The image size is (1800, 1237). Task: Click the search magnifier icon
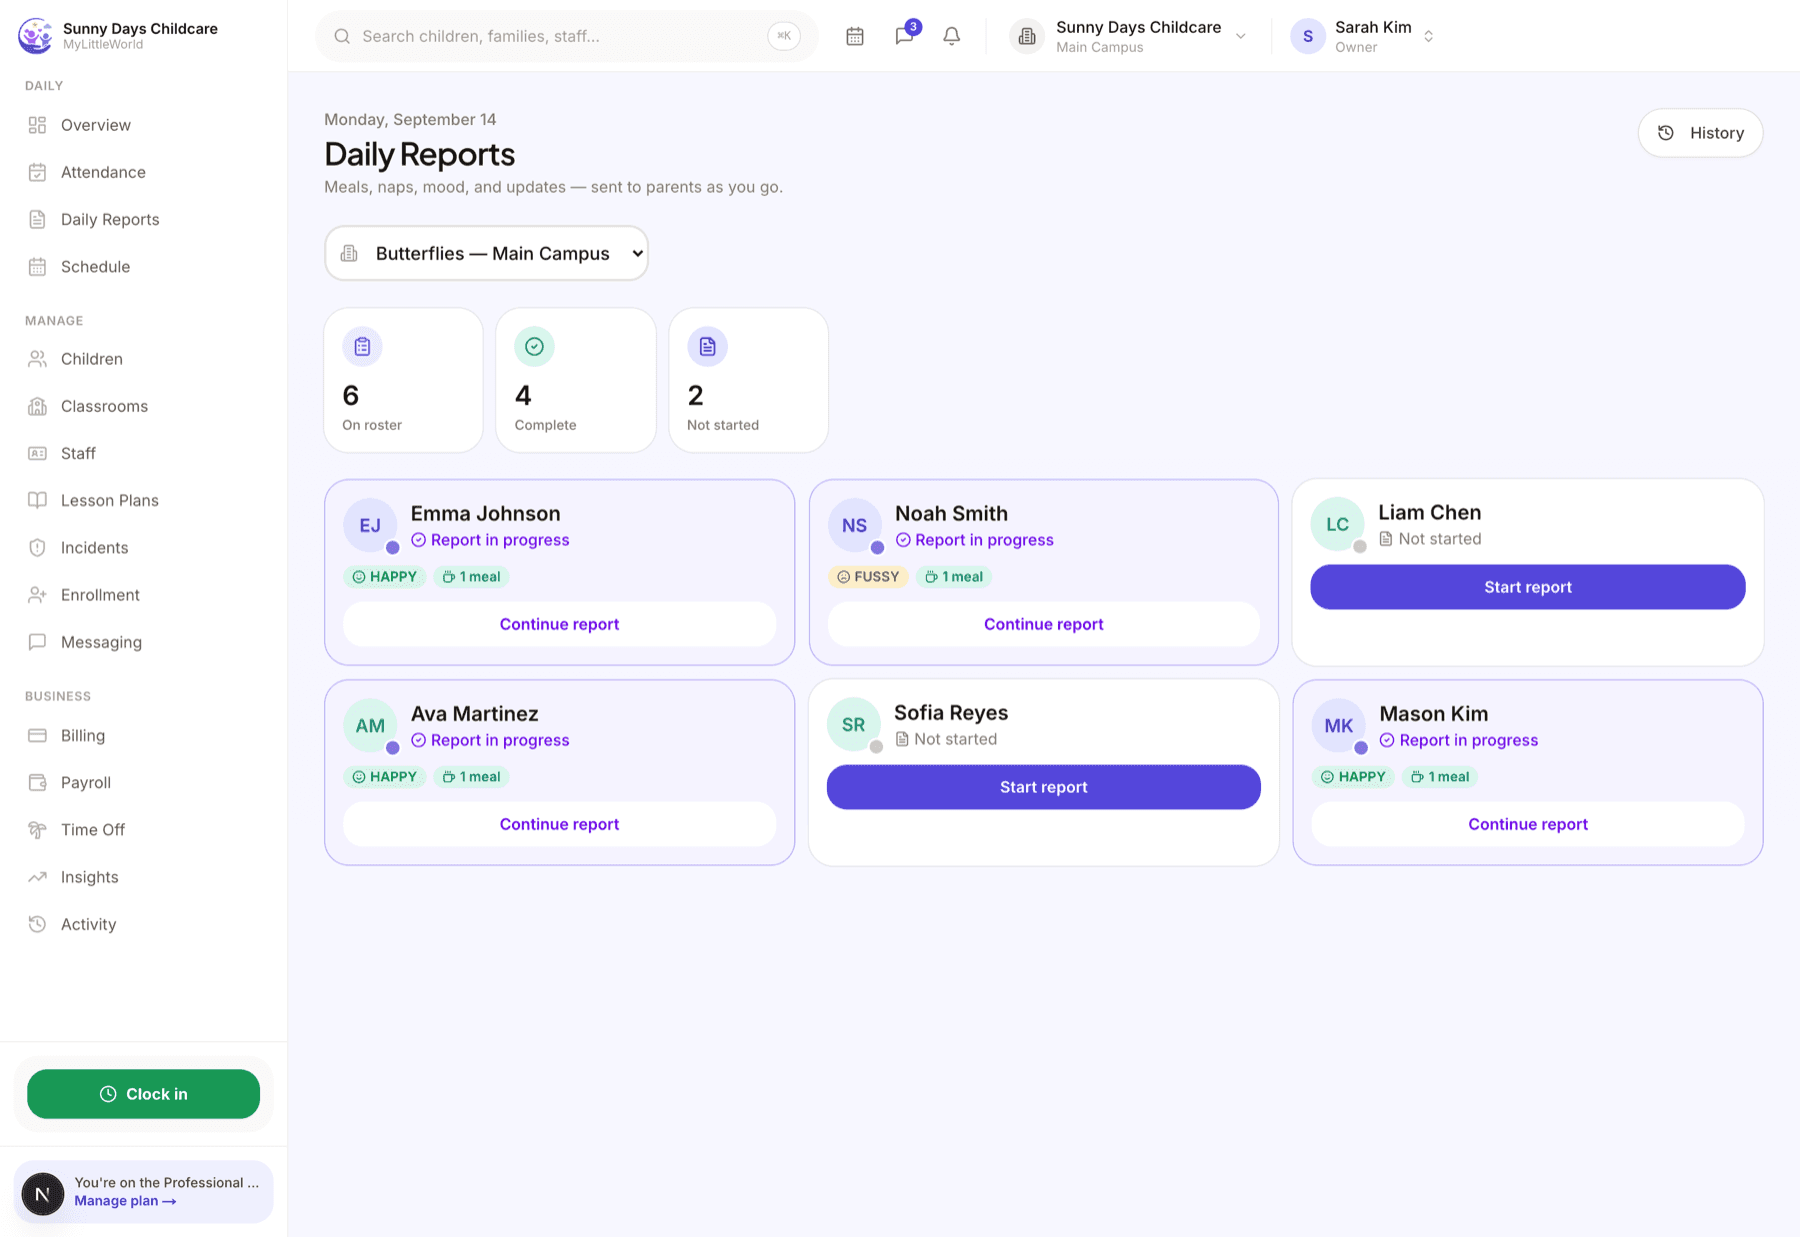(342, 36)
